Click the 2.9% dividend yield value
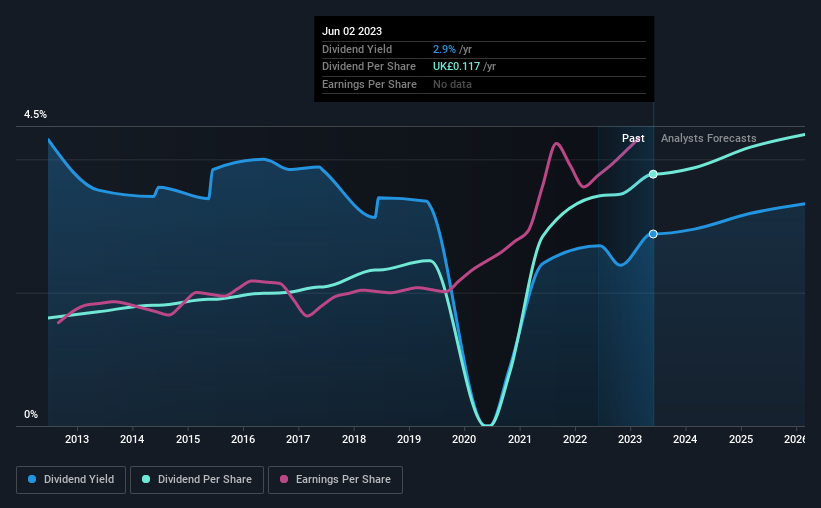 point(444,49)
